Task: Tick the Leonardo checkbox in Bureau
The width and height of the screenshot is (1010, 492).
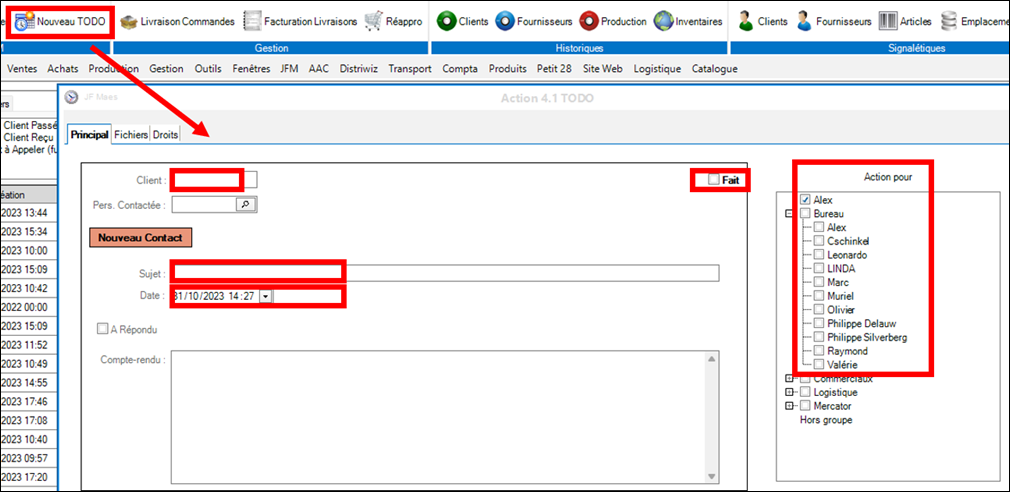Action: [819, 255]
